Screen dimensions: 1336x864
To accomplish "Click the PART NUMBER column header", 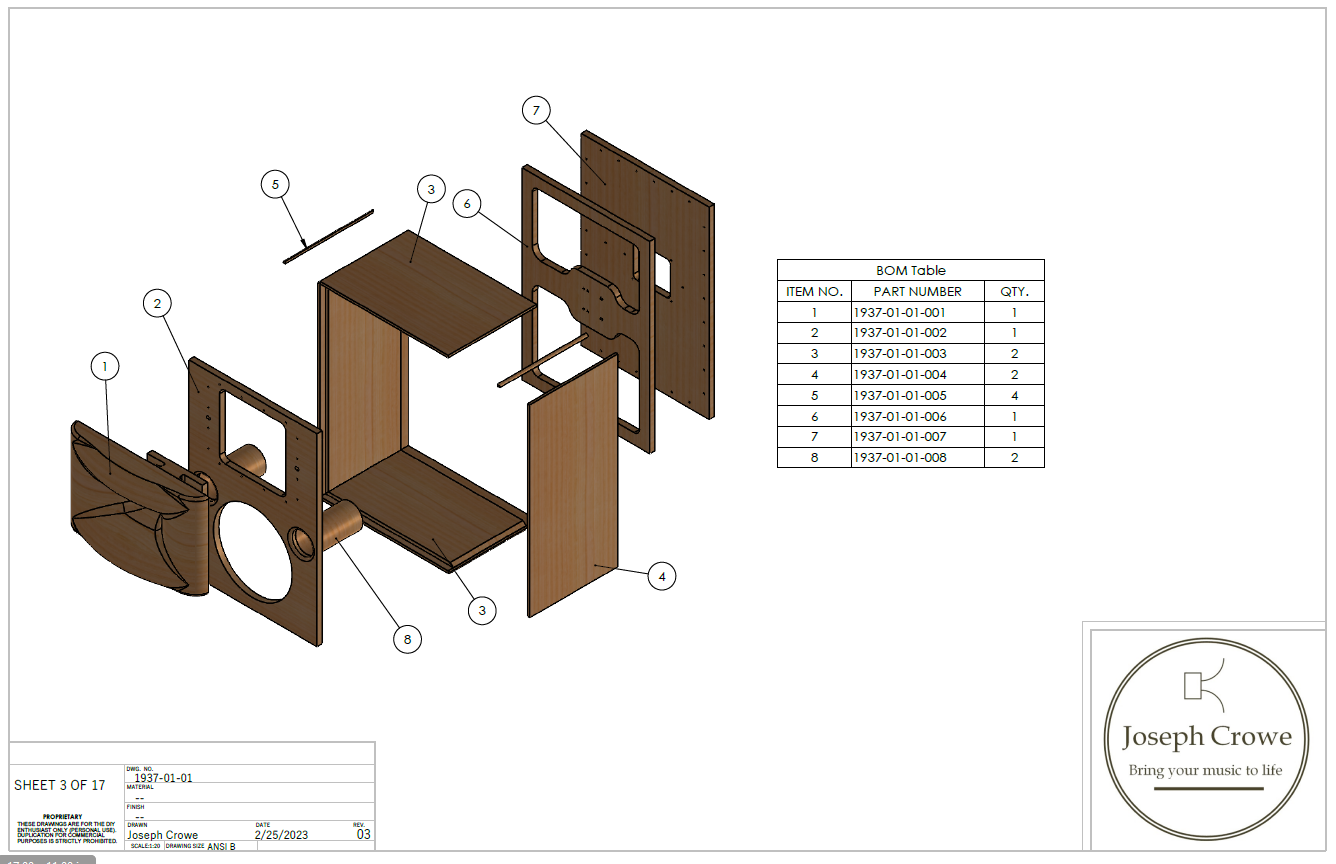I will [x=917, y=291].
